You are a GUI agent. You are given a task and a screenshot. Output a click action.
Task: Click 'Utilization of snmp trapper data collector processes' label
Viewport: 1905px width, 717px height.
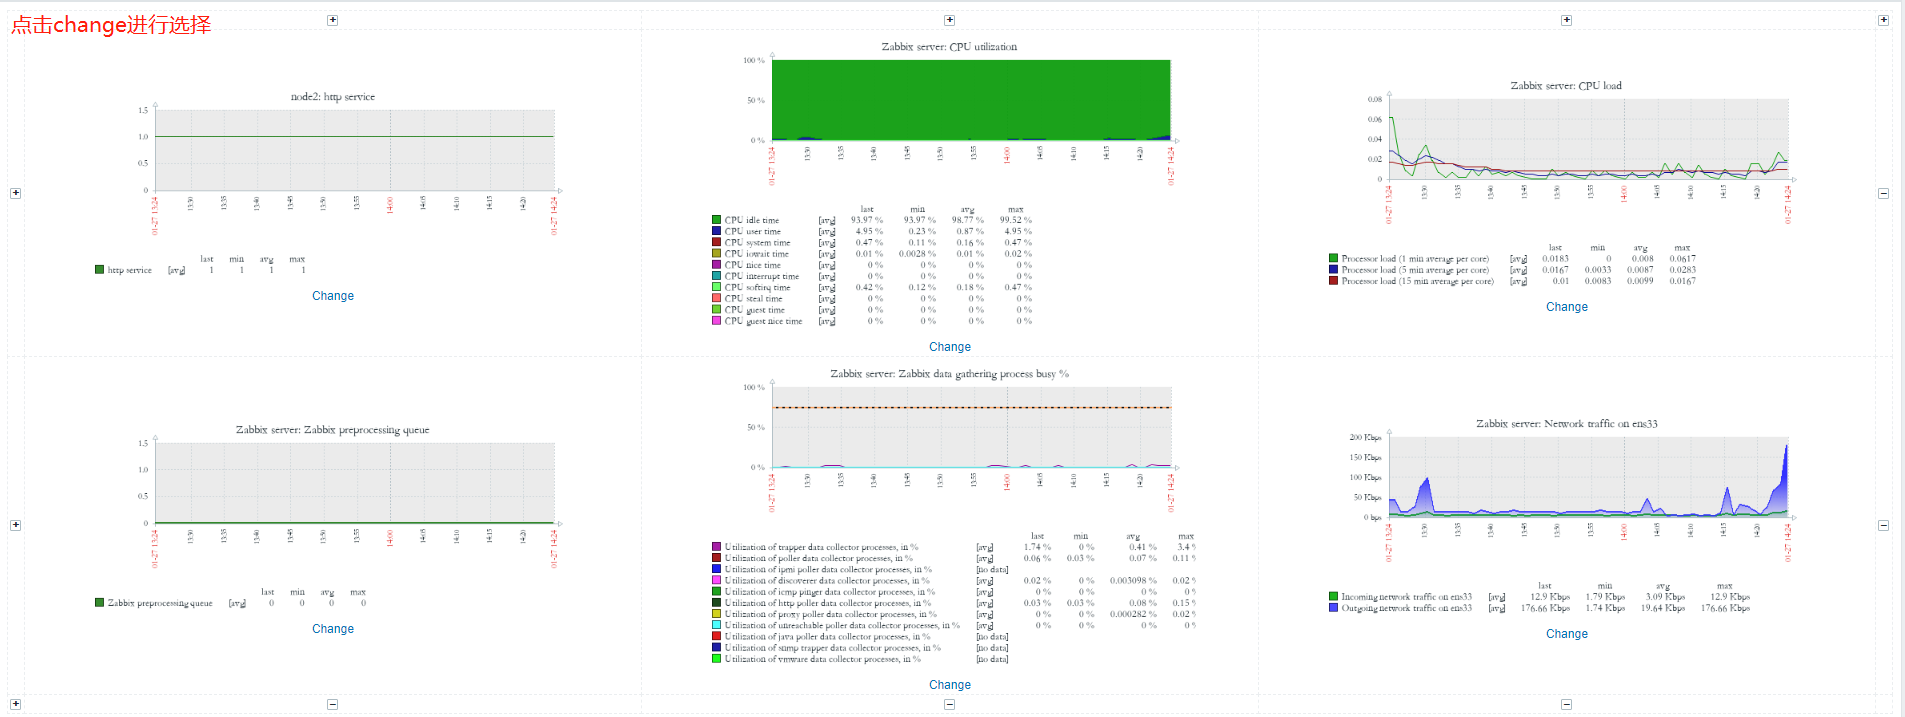click(832, 648)
